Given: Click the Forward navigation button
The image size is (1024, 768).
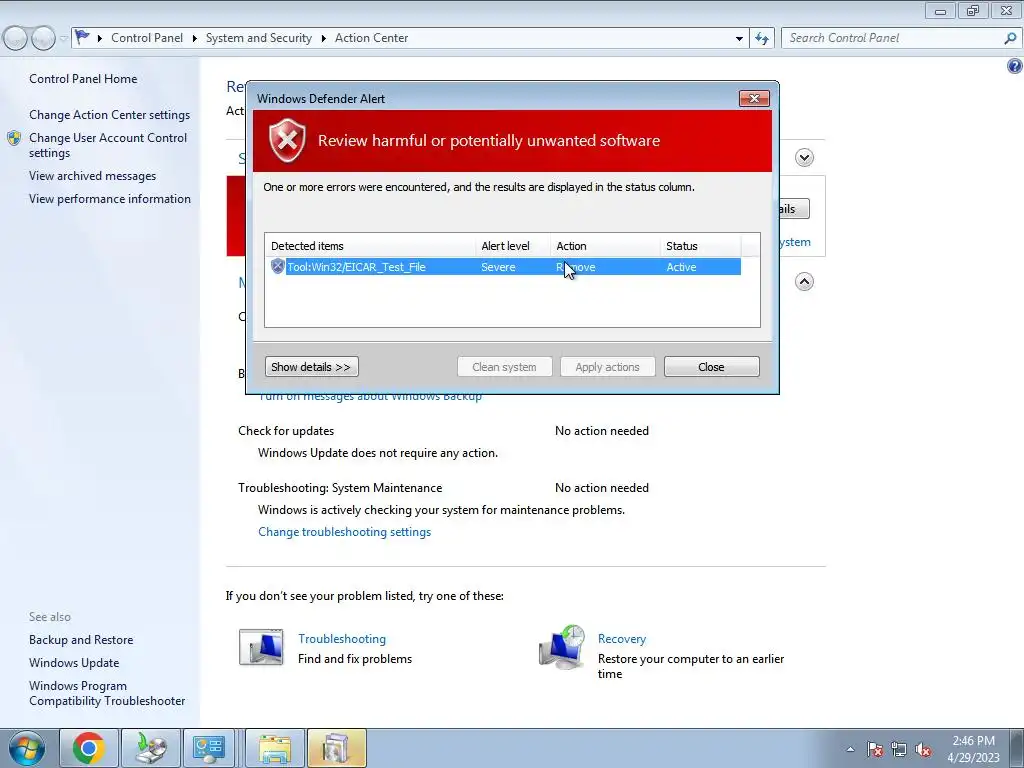Looking at the screenshot, I should (x=43, y=38).
